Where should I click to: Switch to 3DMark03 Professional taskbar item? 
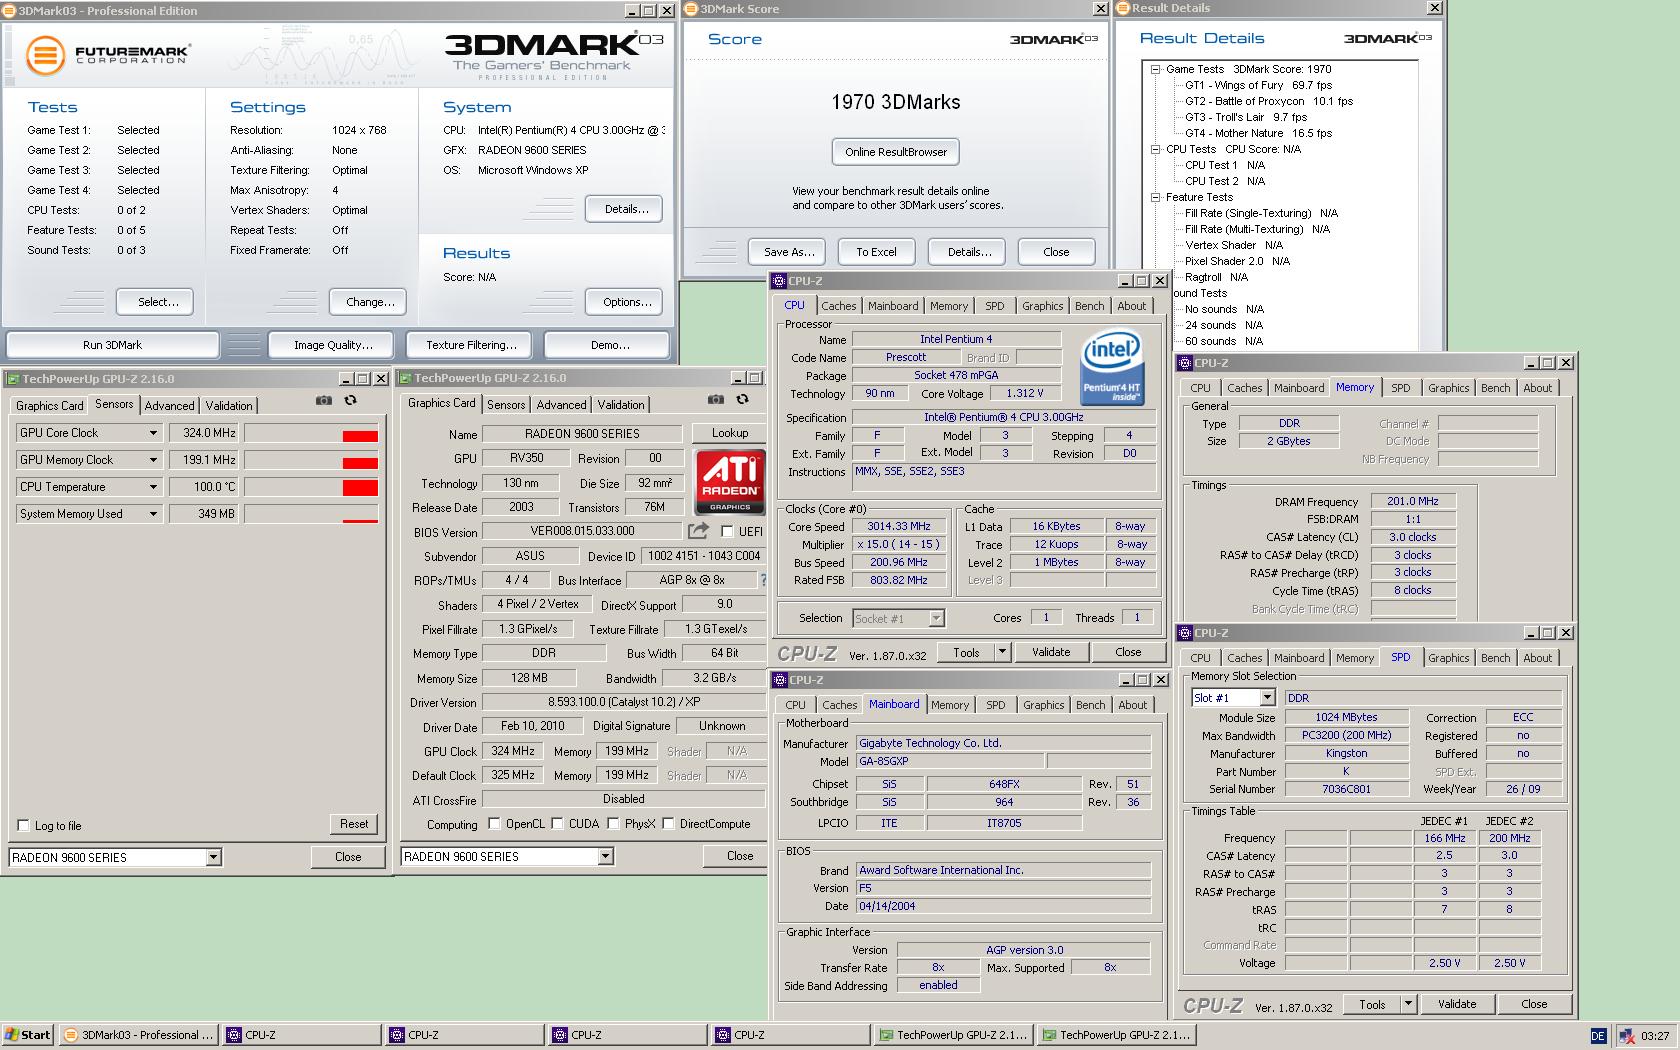(139, 1035)
